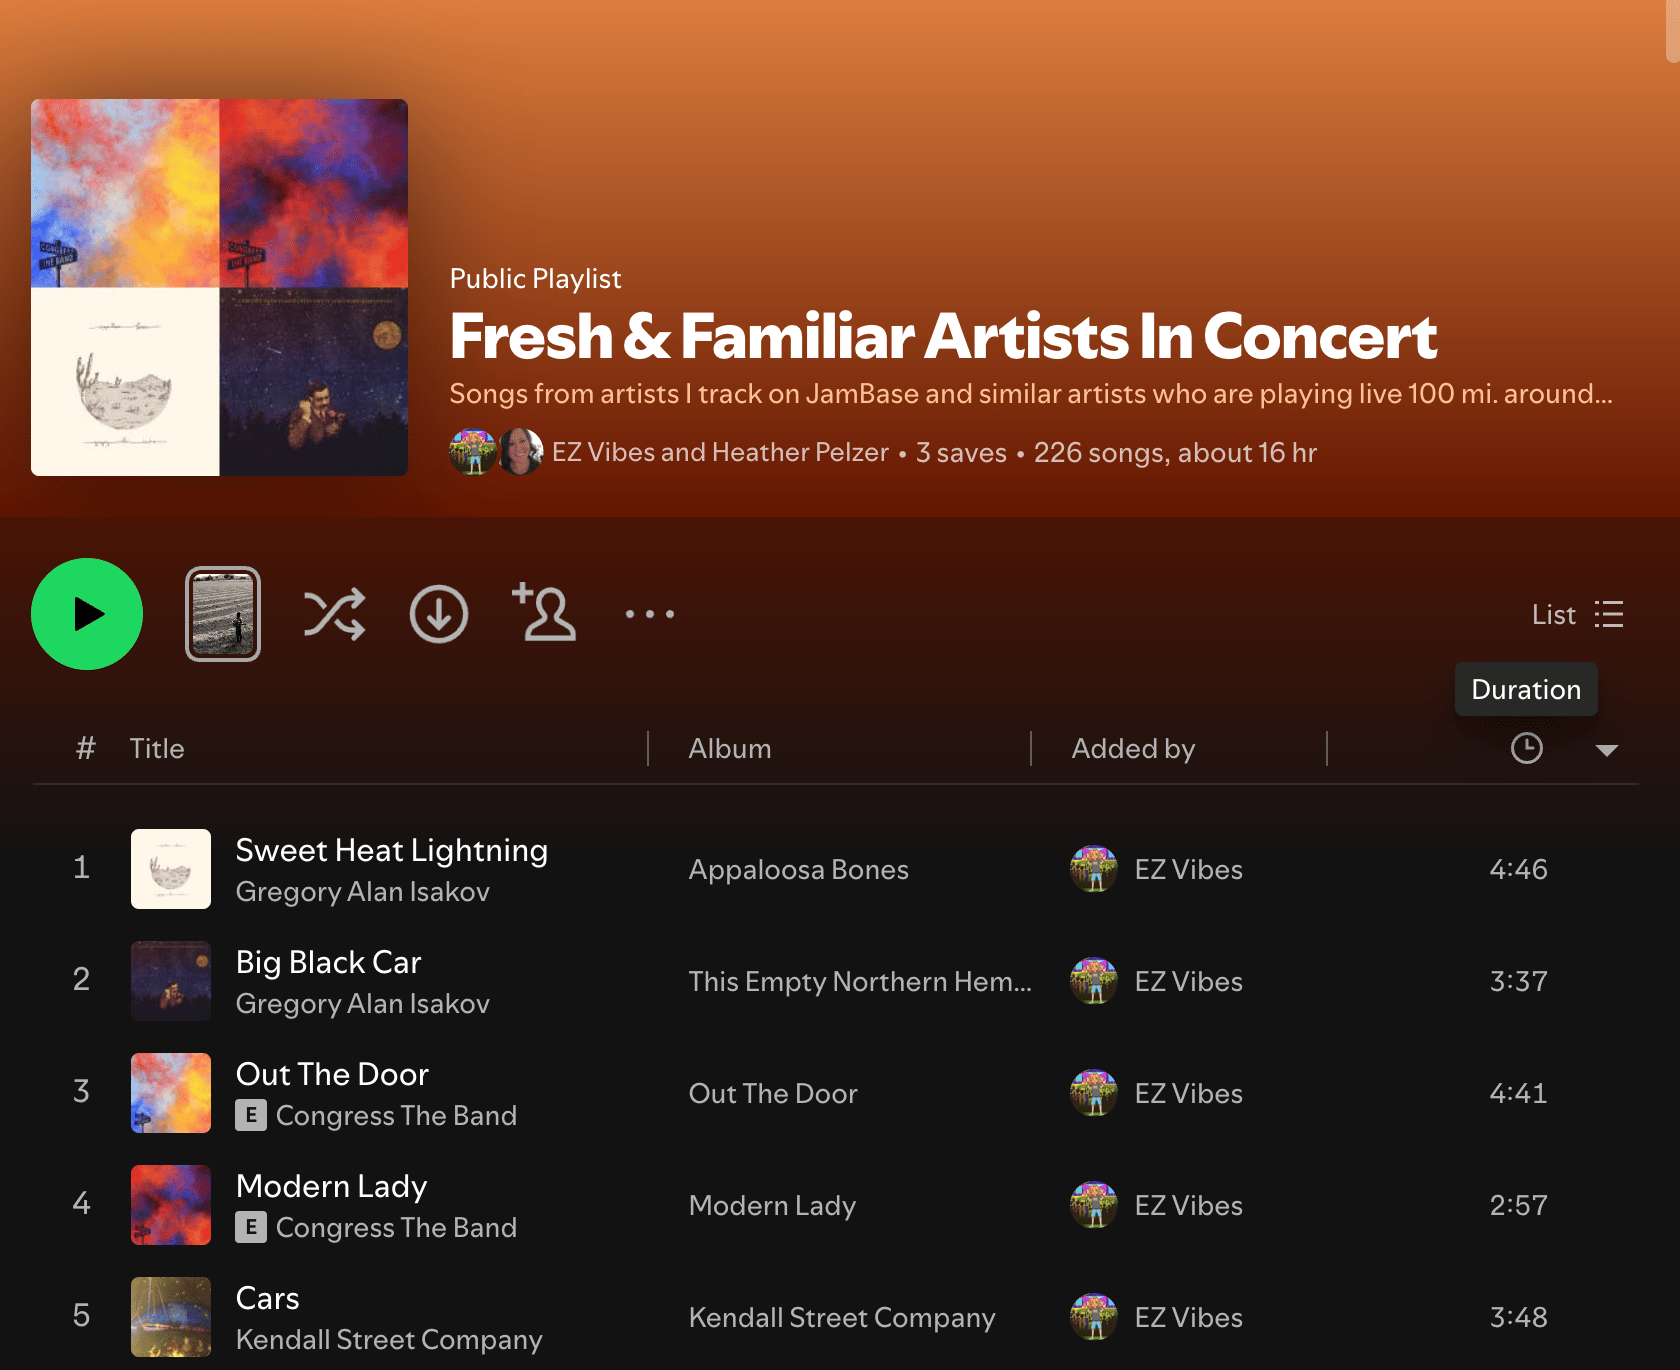Click the explicit E badge on Modern Lady

pyautogui.click(x=251, y=1227)
